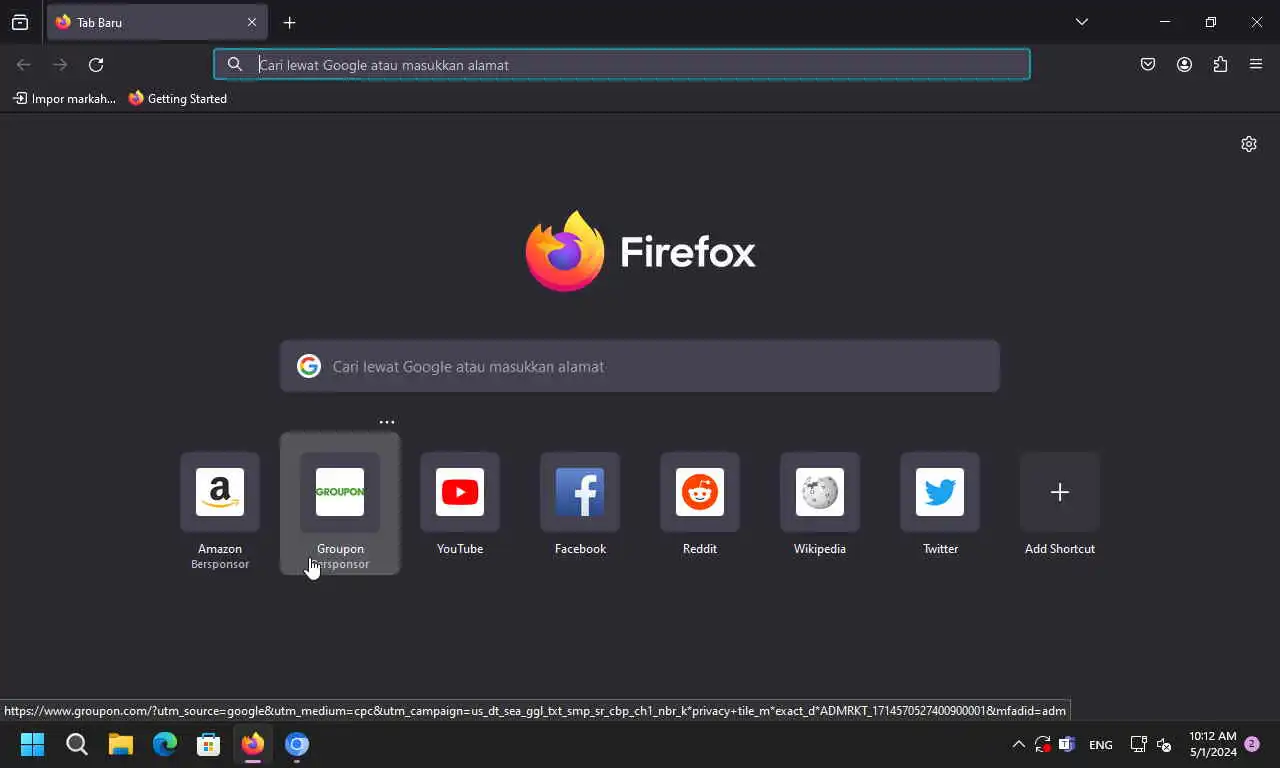Click the ENG language indicator
This screenshot has height=768, width=1280.
1101,745
